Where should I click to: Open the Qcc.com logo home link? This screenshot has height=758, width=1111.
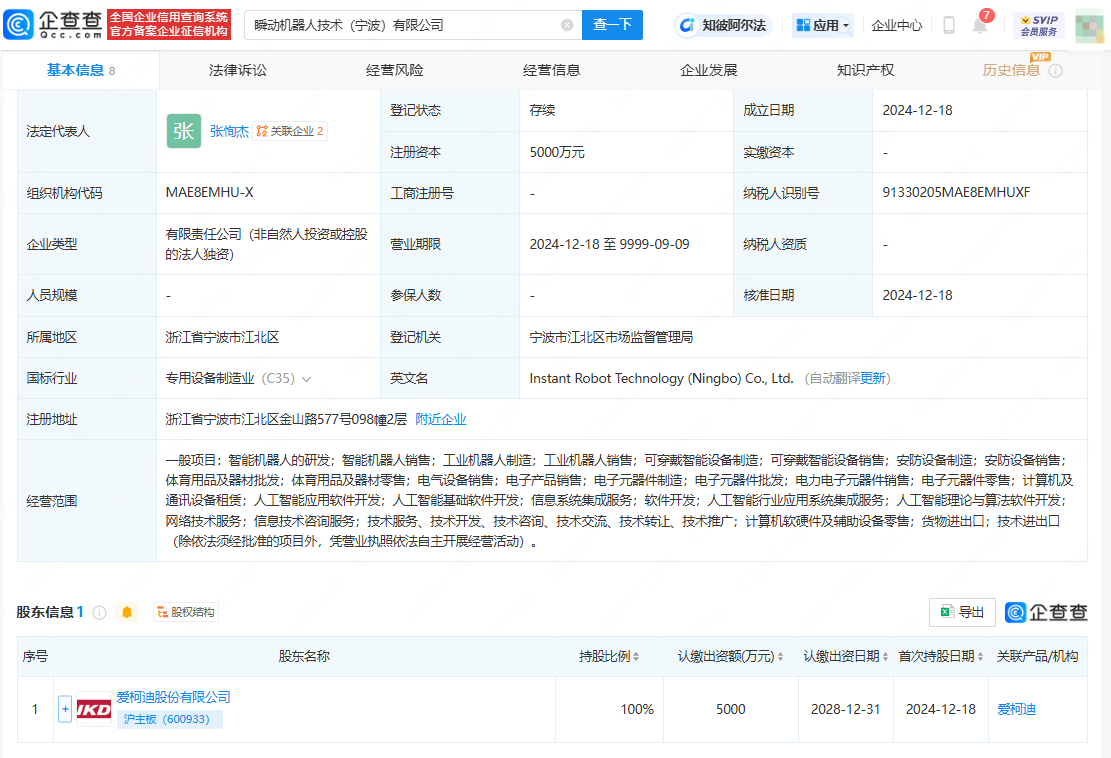(x=53, y=25)
